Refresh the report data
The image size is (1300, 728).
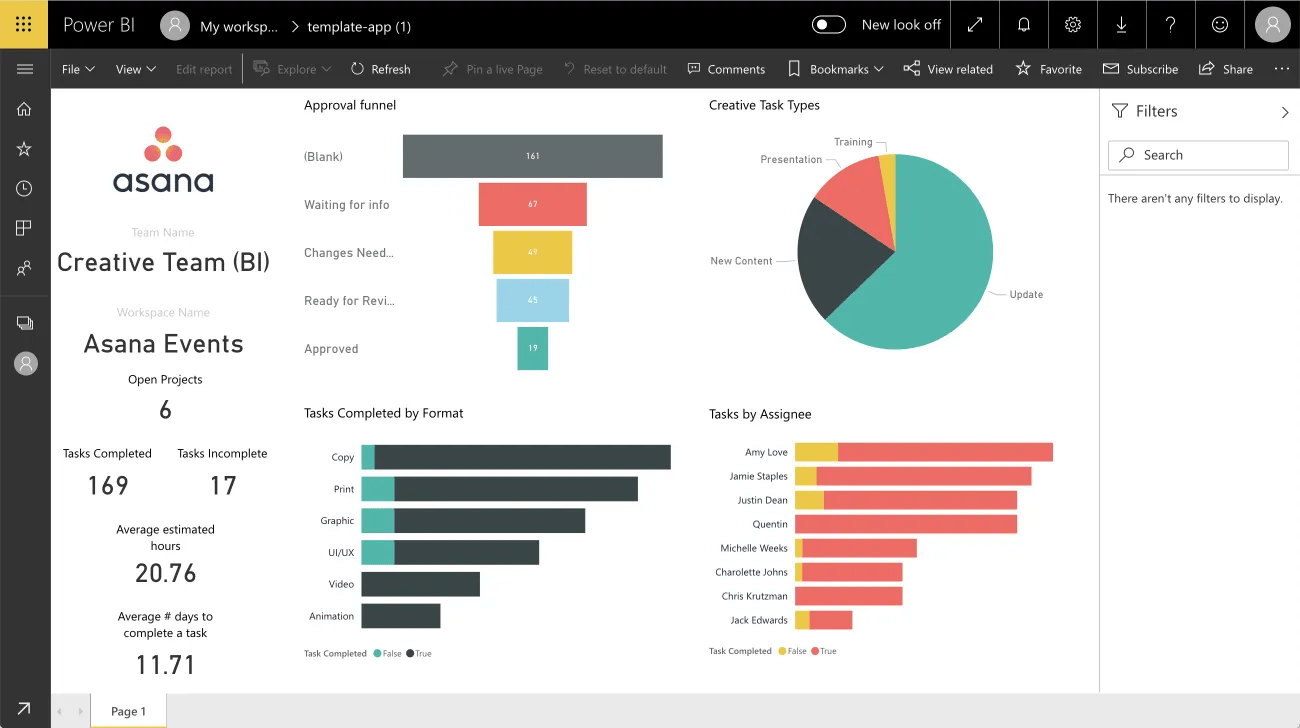pyautogui.click(x=381, y=69)
